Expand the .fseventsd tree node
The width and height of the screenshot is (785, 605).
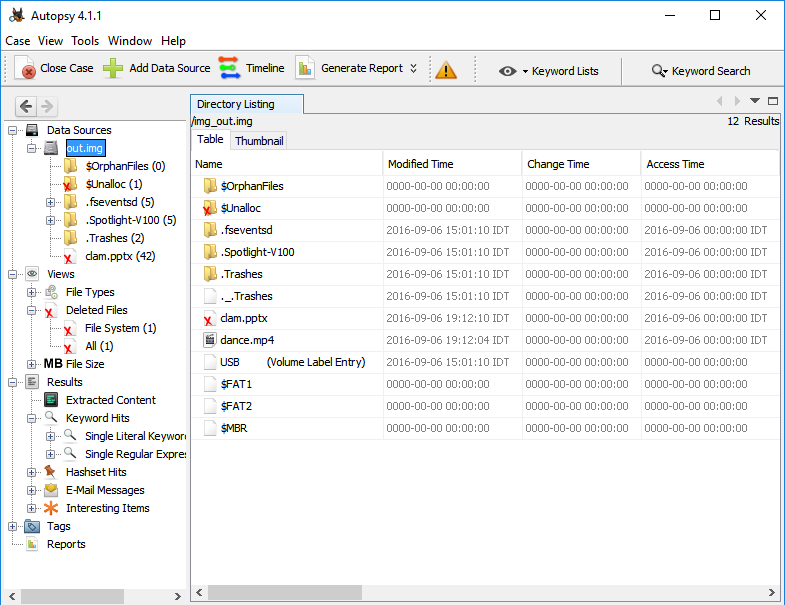[50, 202]
